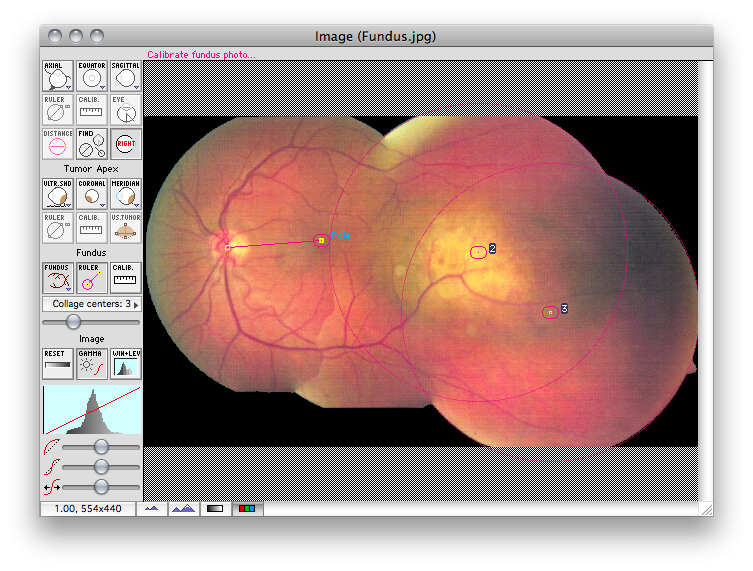Toggle the grayscale display mode button
753x571 pixels.
click(215, 509)
